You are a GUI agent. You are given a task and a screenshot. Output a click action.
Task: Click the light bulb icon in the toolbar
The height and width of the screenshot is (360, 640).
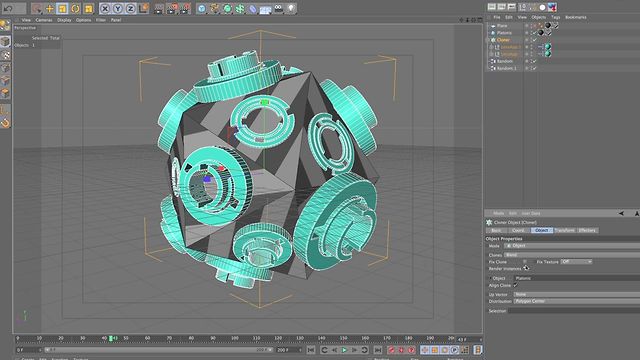click(x=290, y=9)
